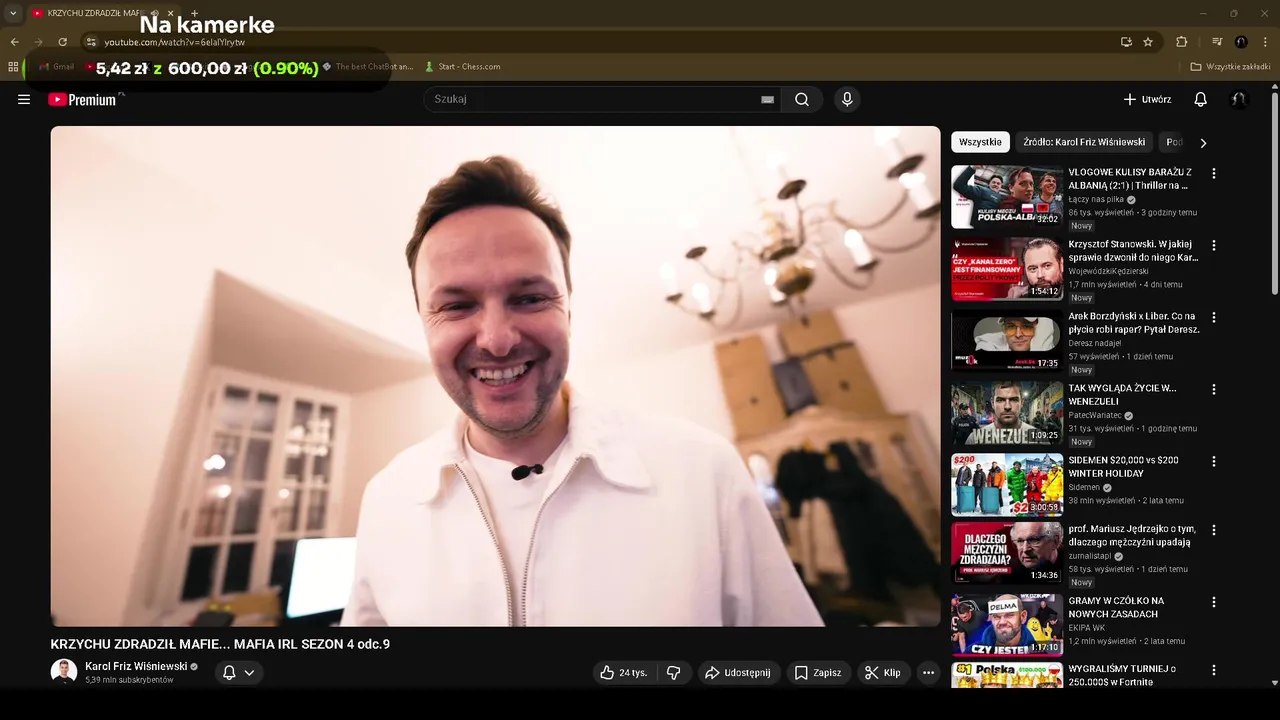View site information icon in address bar
1280x720 pixels.
(x=91, y=42)
